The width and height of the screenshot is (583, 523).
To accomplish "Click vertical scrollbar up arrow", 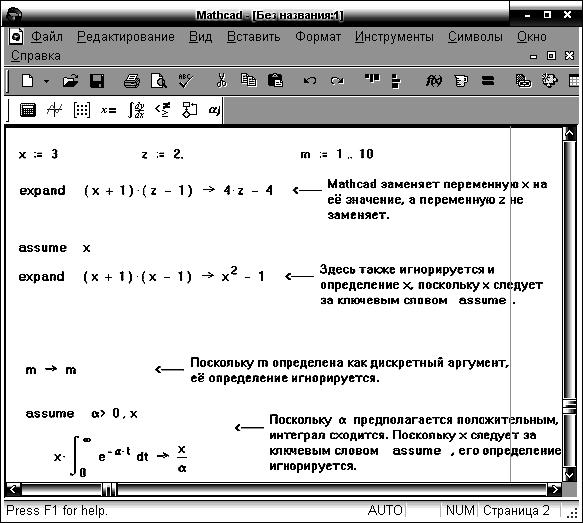I will (x=570, y=133).
